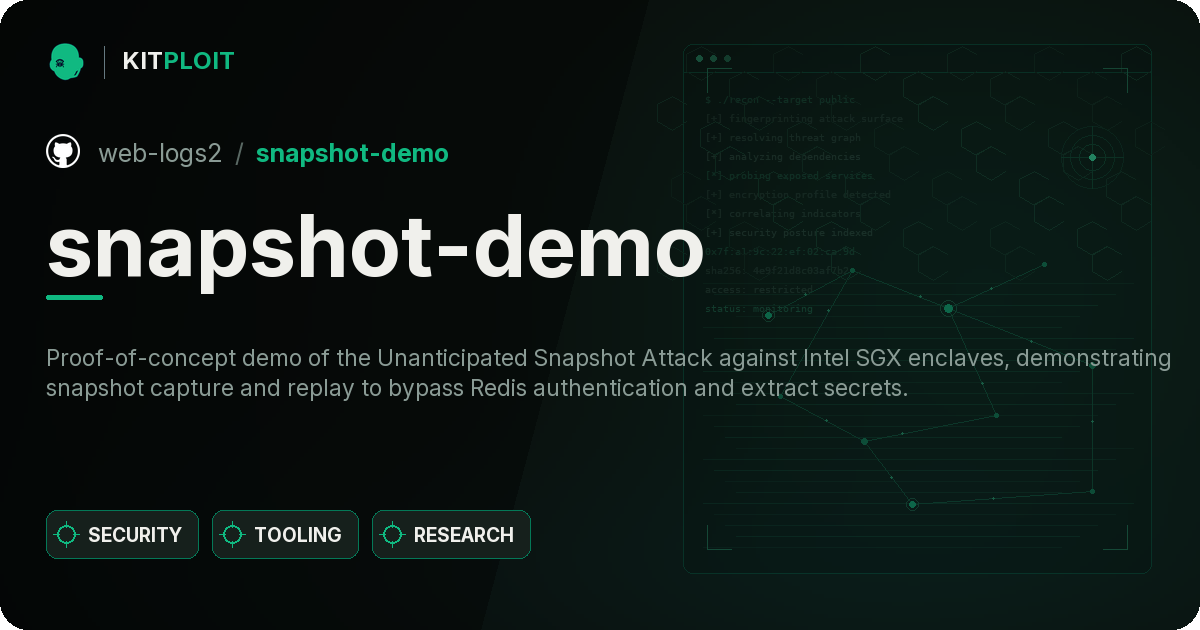The image size is (1200, 630).
Task: Click the large snapshot-demo heading
Action: pos(375,248)
